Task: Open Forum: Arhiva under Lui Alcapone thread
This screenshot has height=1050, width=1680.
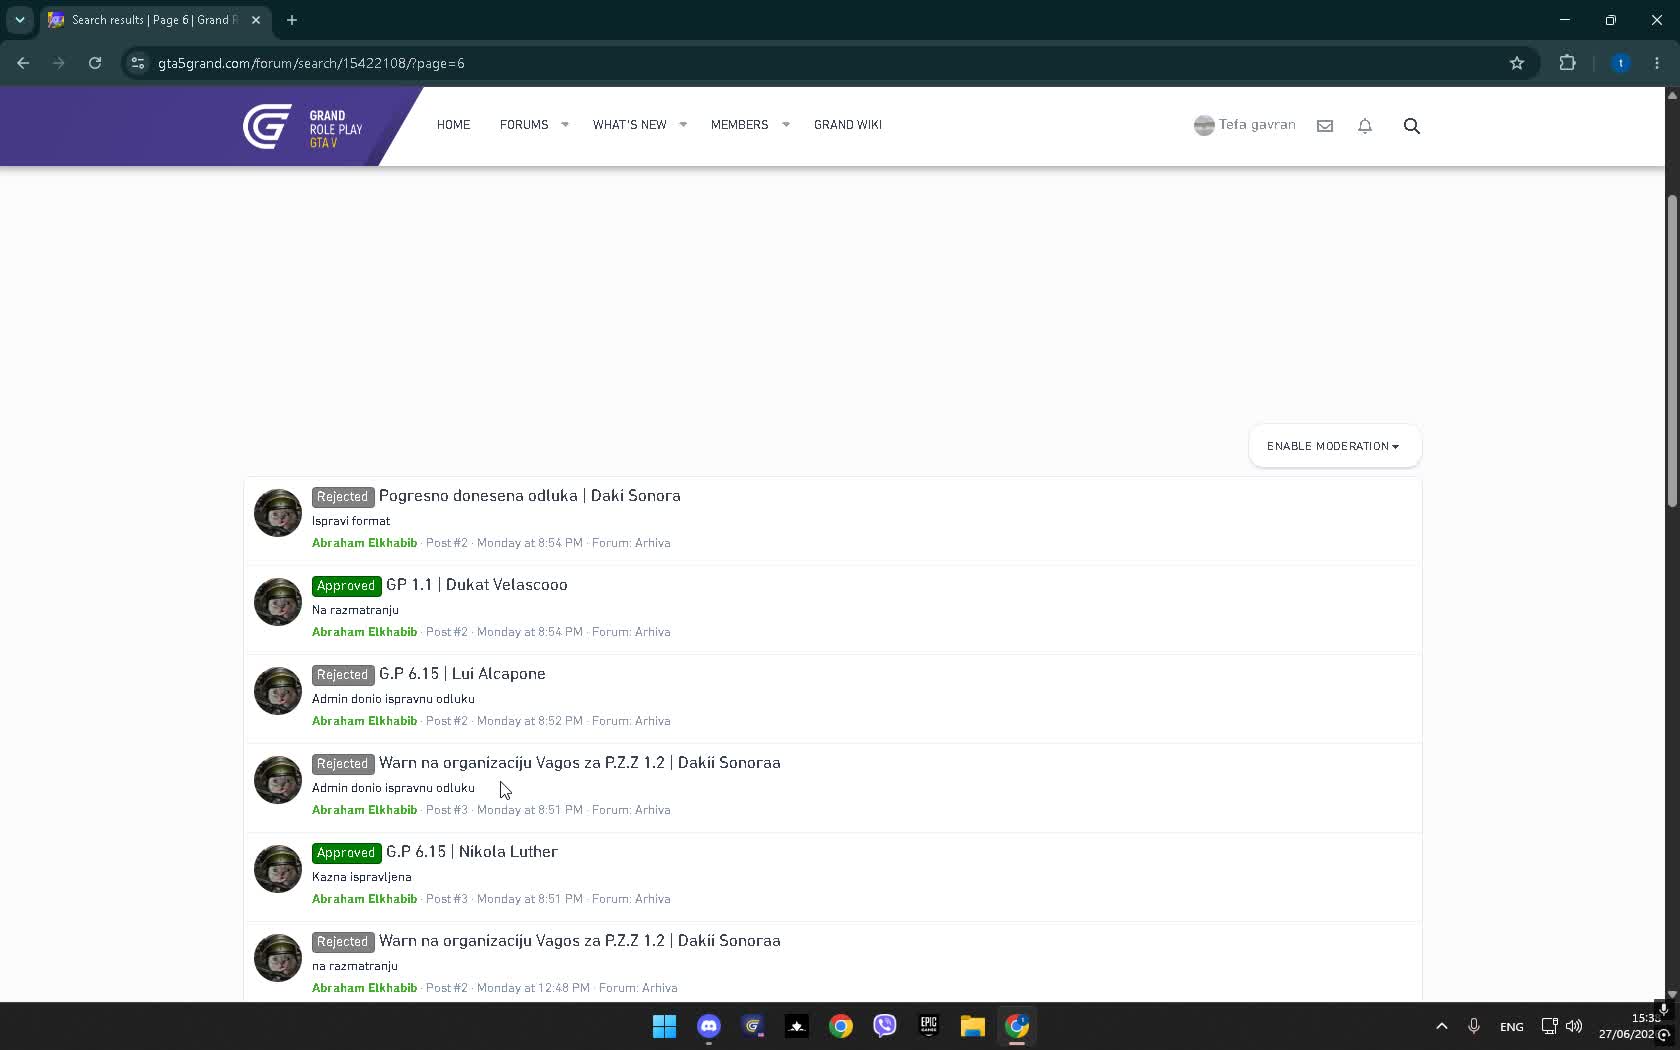Action: (631, 721)
